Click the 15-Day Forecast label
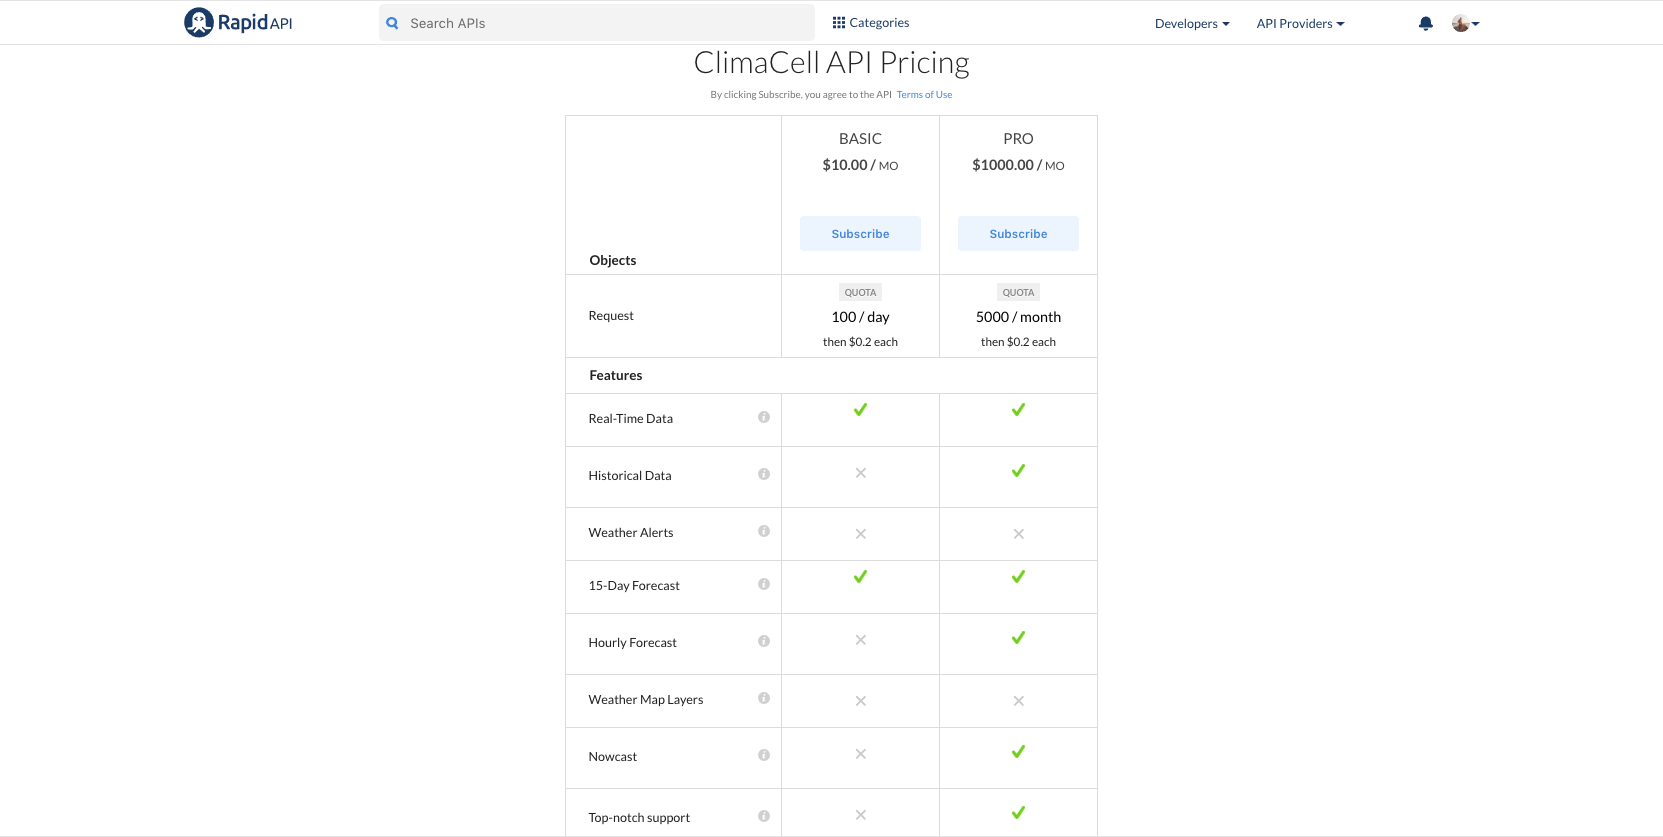The height and width of the screenshot is (837, 1663). click(634, 586)
